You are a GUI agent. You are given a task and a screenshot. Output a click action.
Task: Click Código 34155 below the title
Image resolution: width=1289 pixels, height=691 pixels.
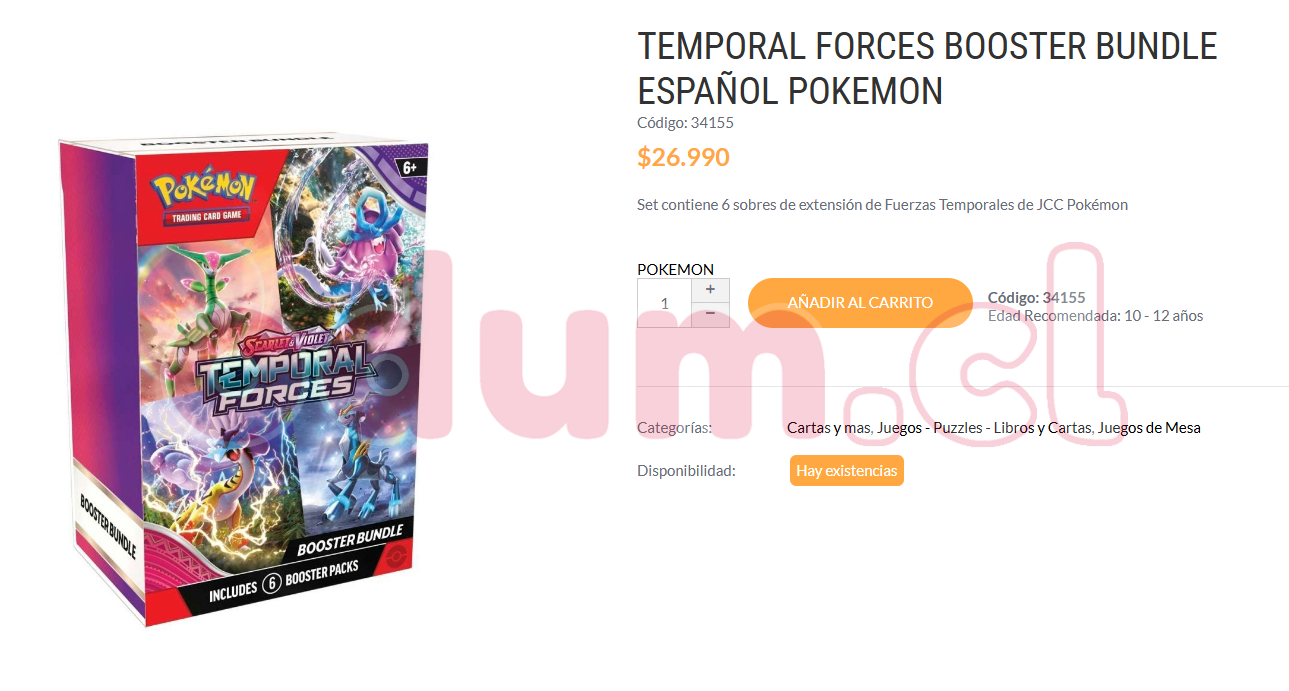(x=685, y=123)
